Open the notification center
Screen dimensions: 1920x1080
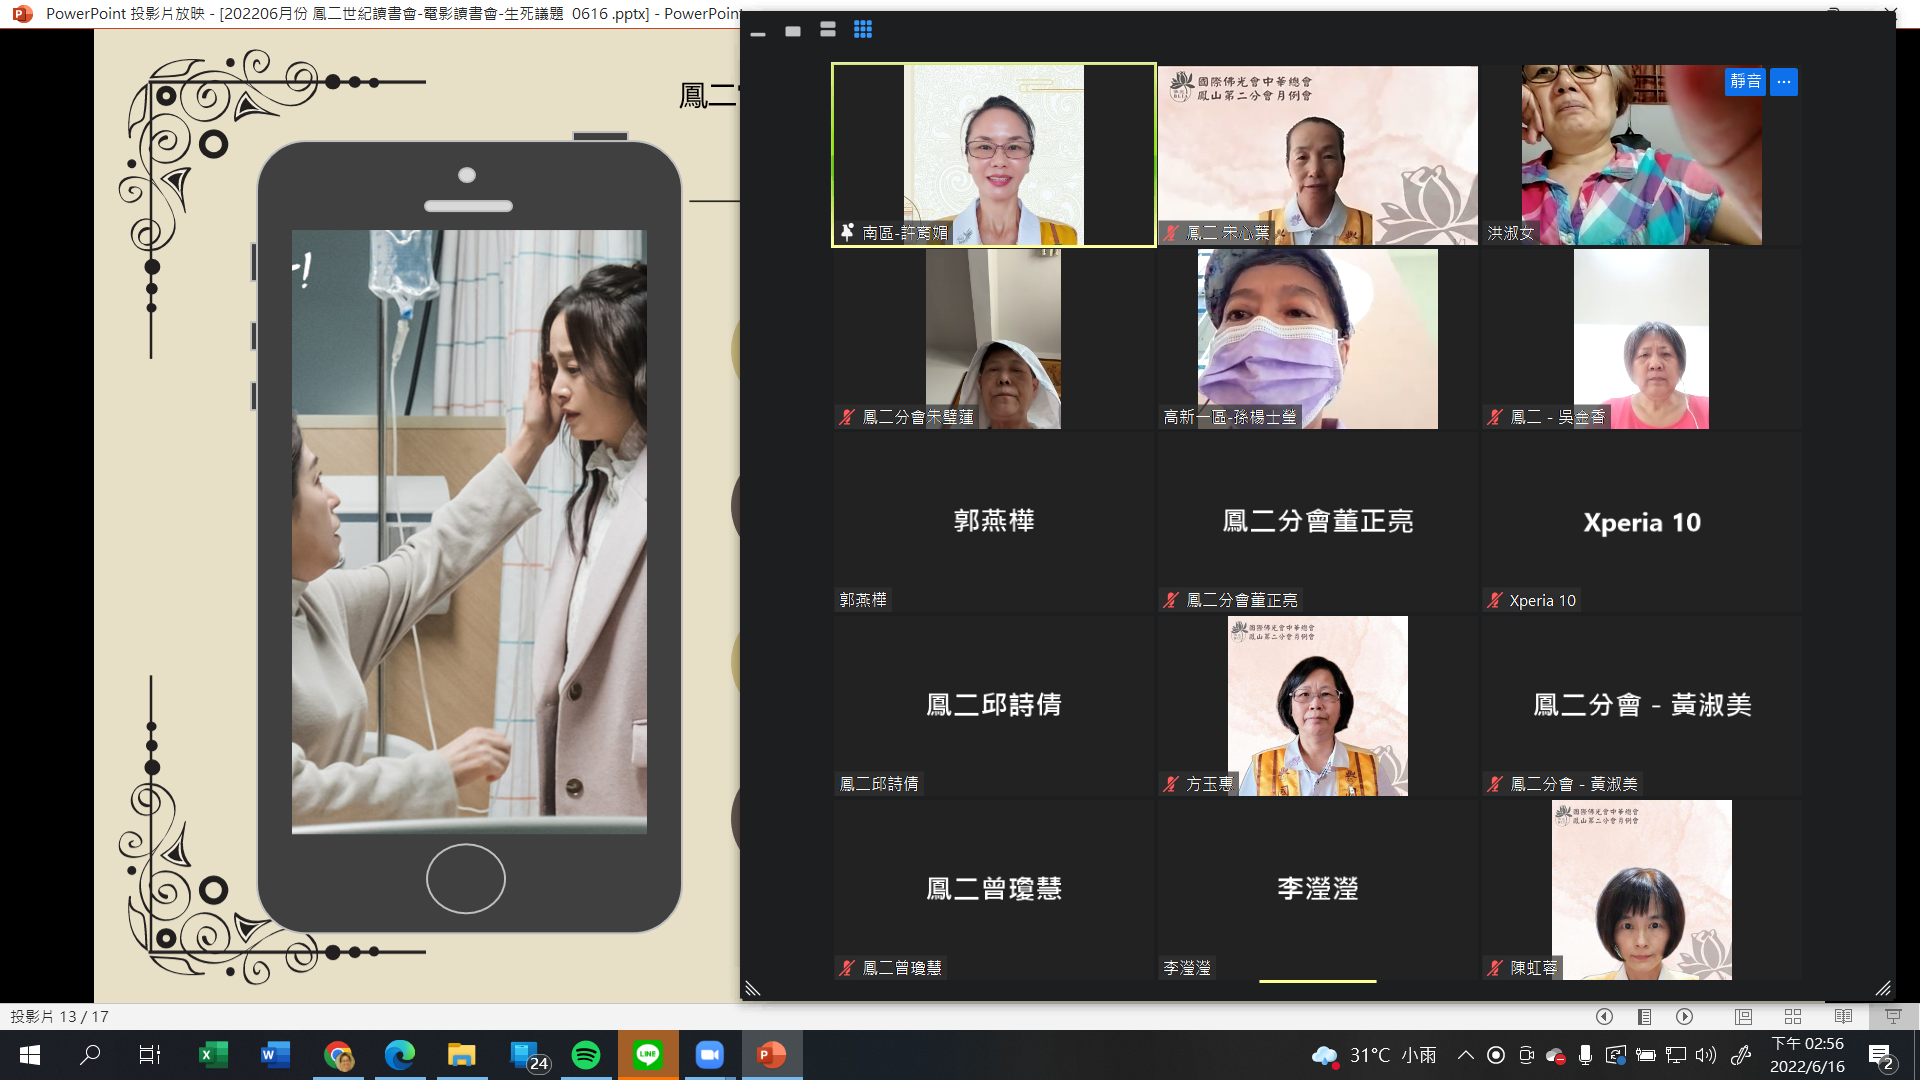pos(1881,1055)
